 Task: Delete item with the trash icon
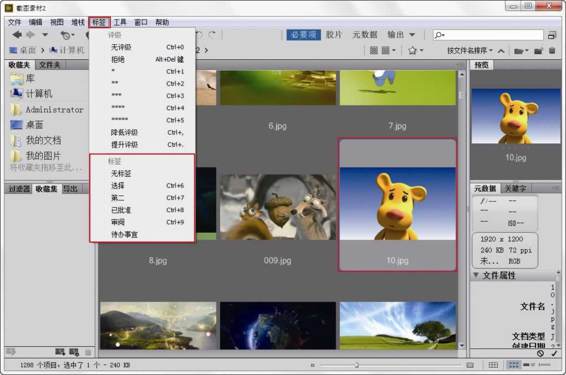[x=552, y=51]
